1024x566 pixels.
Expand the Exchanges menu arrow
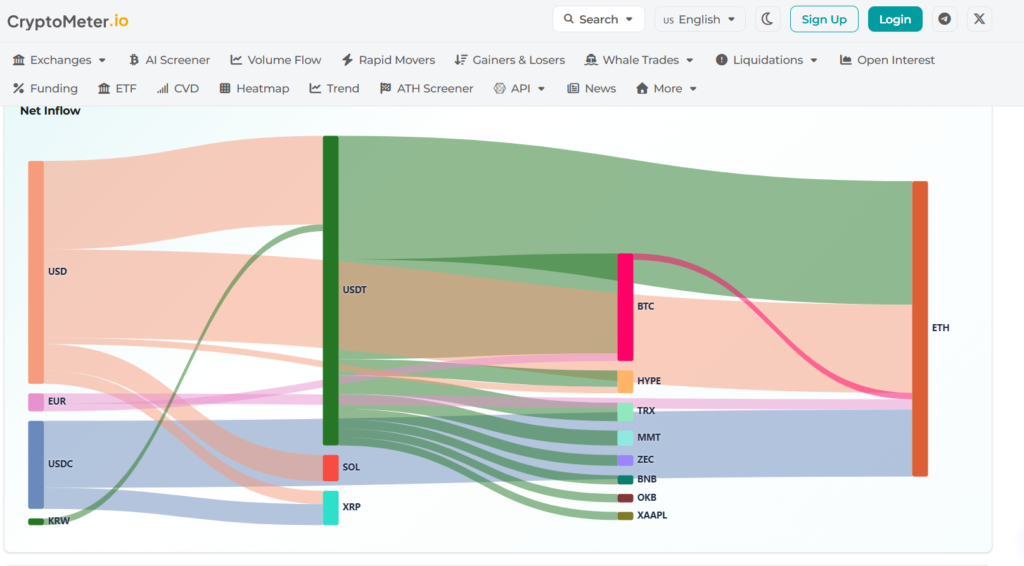point(102,60)
